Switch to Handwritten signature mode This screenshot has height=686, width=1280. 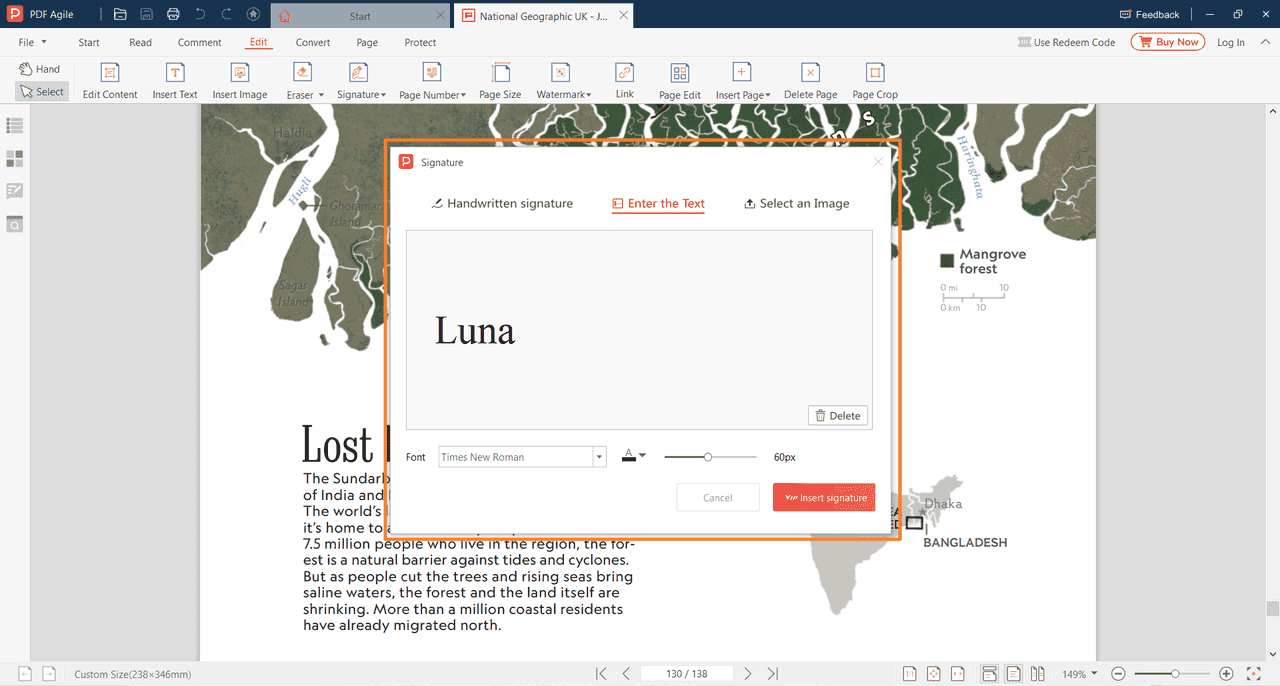coord(502,203)
